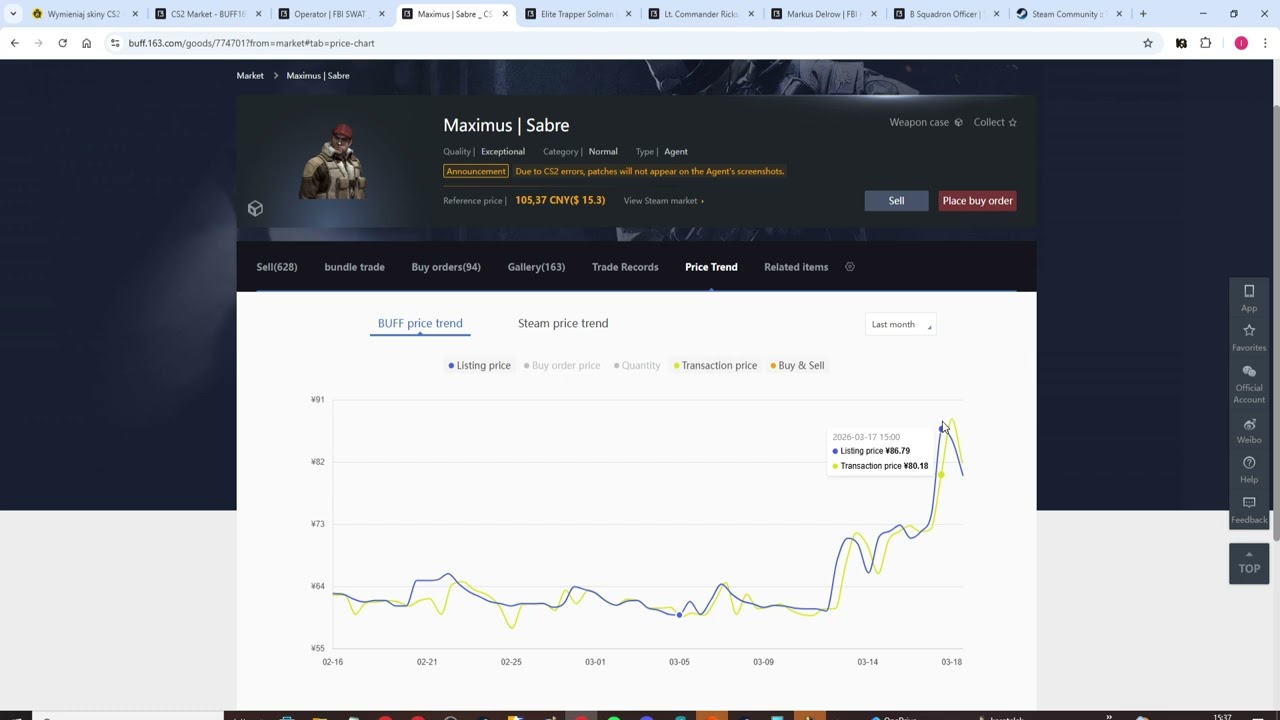Toggle the Transaction price legend series
Viewport: 1280px width, 720px height.
[x=715, y=365]
